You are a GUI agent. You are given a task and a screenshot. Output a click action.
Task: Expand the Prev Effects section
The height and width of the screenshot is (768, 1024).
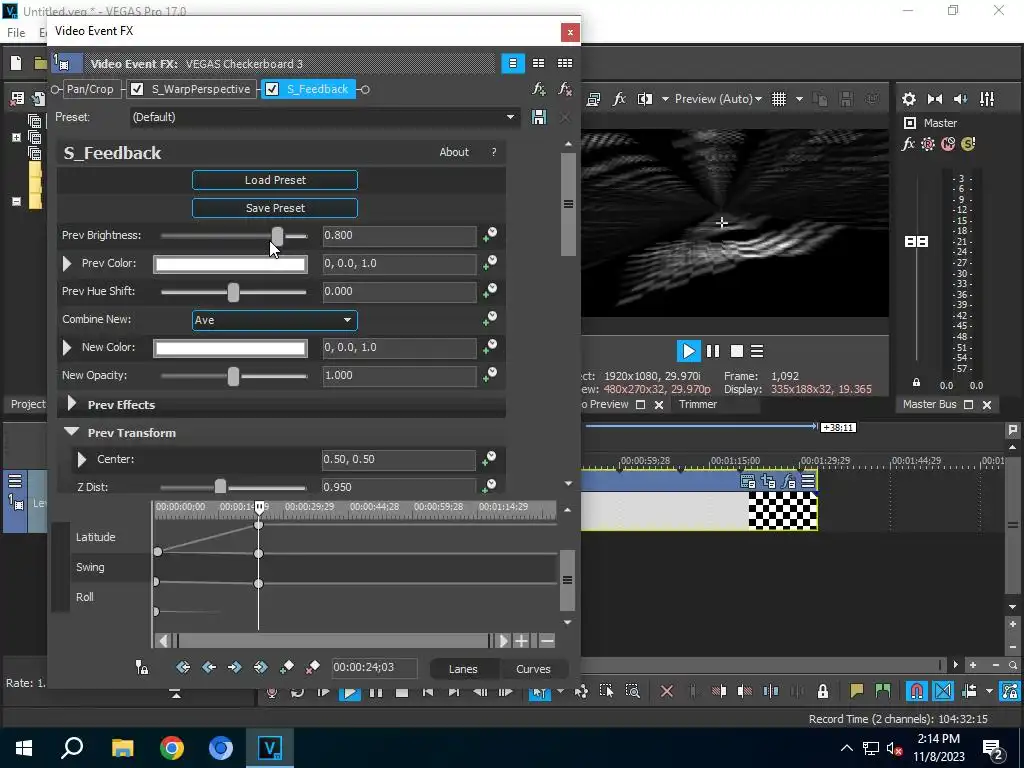tap(72, 404)
